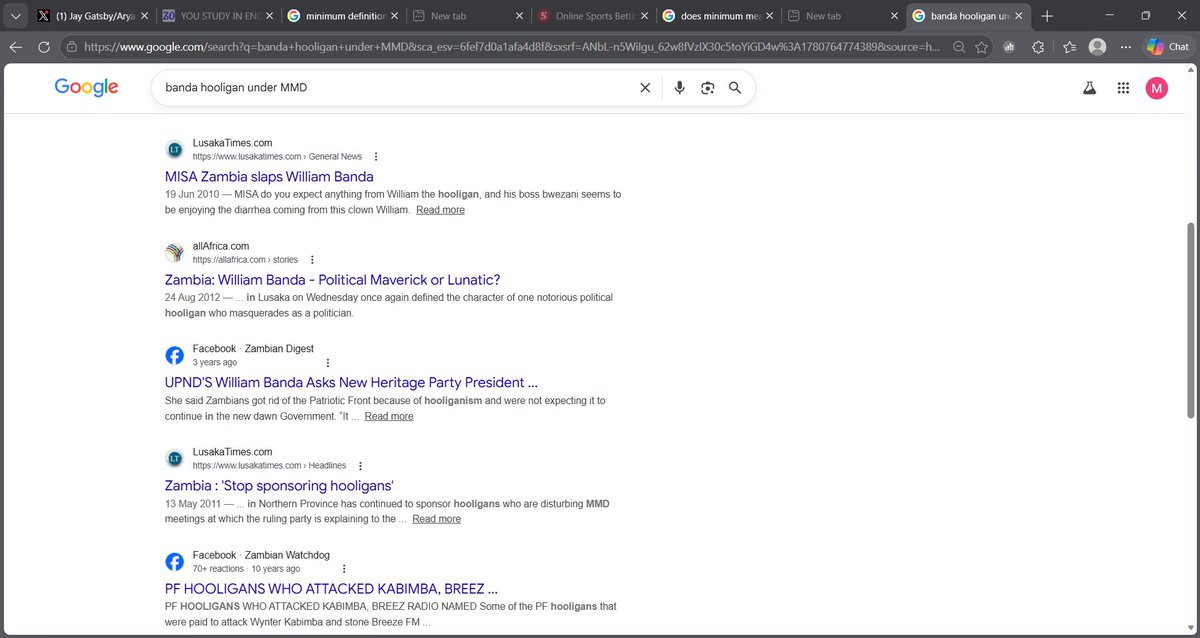Open Zambia: William Banda Political Maverick result

point(332,280)
